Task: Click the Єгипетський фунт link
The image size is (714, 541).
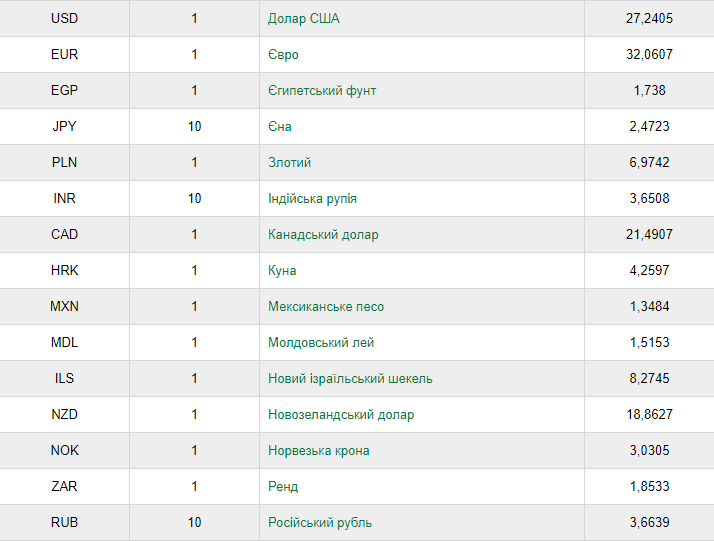Action: click(322, 91)
